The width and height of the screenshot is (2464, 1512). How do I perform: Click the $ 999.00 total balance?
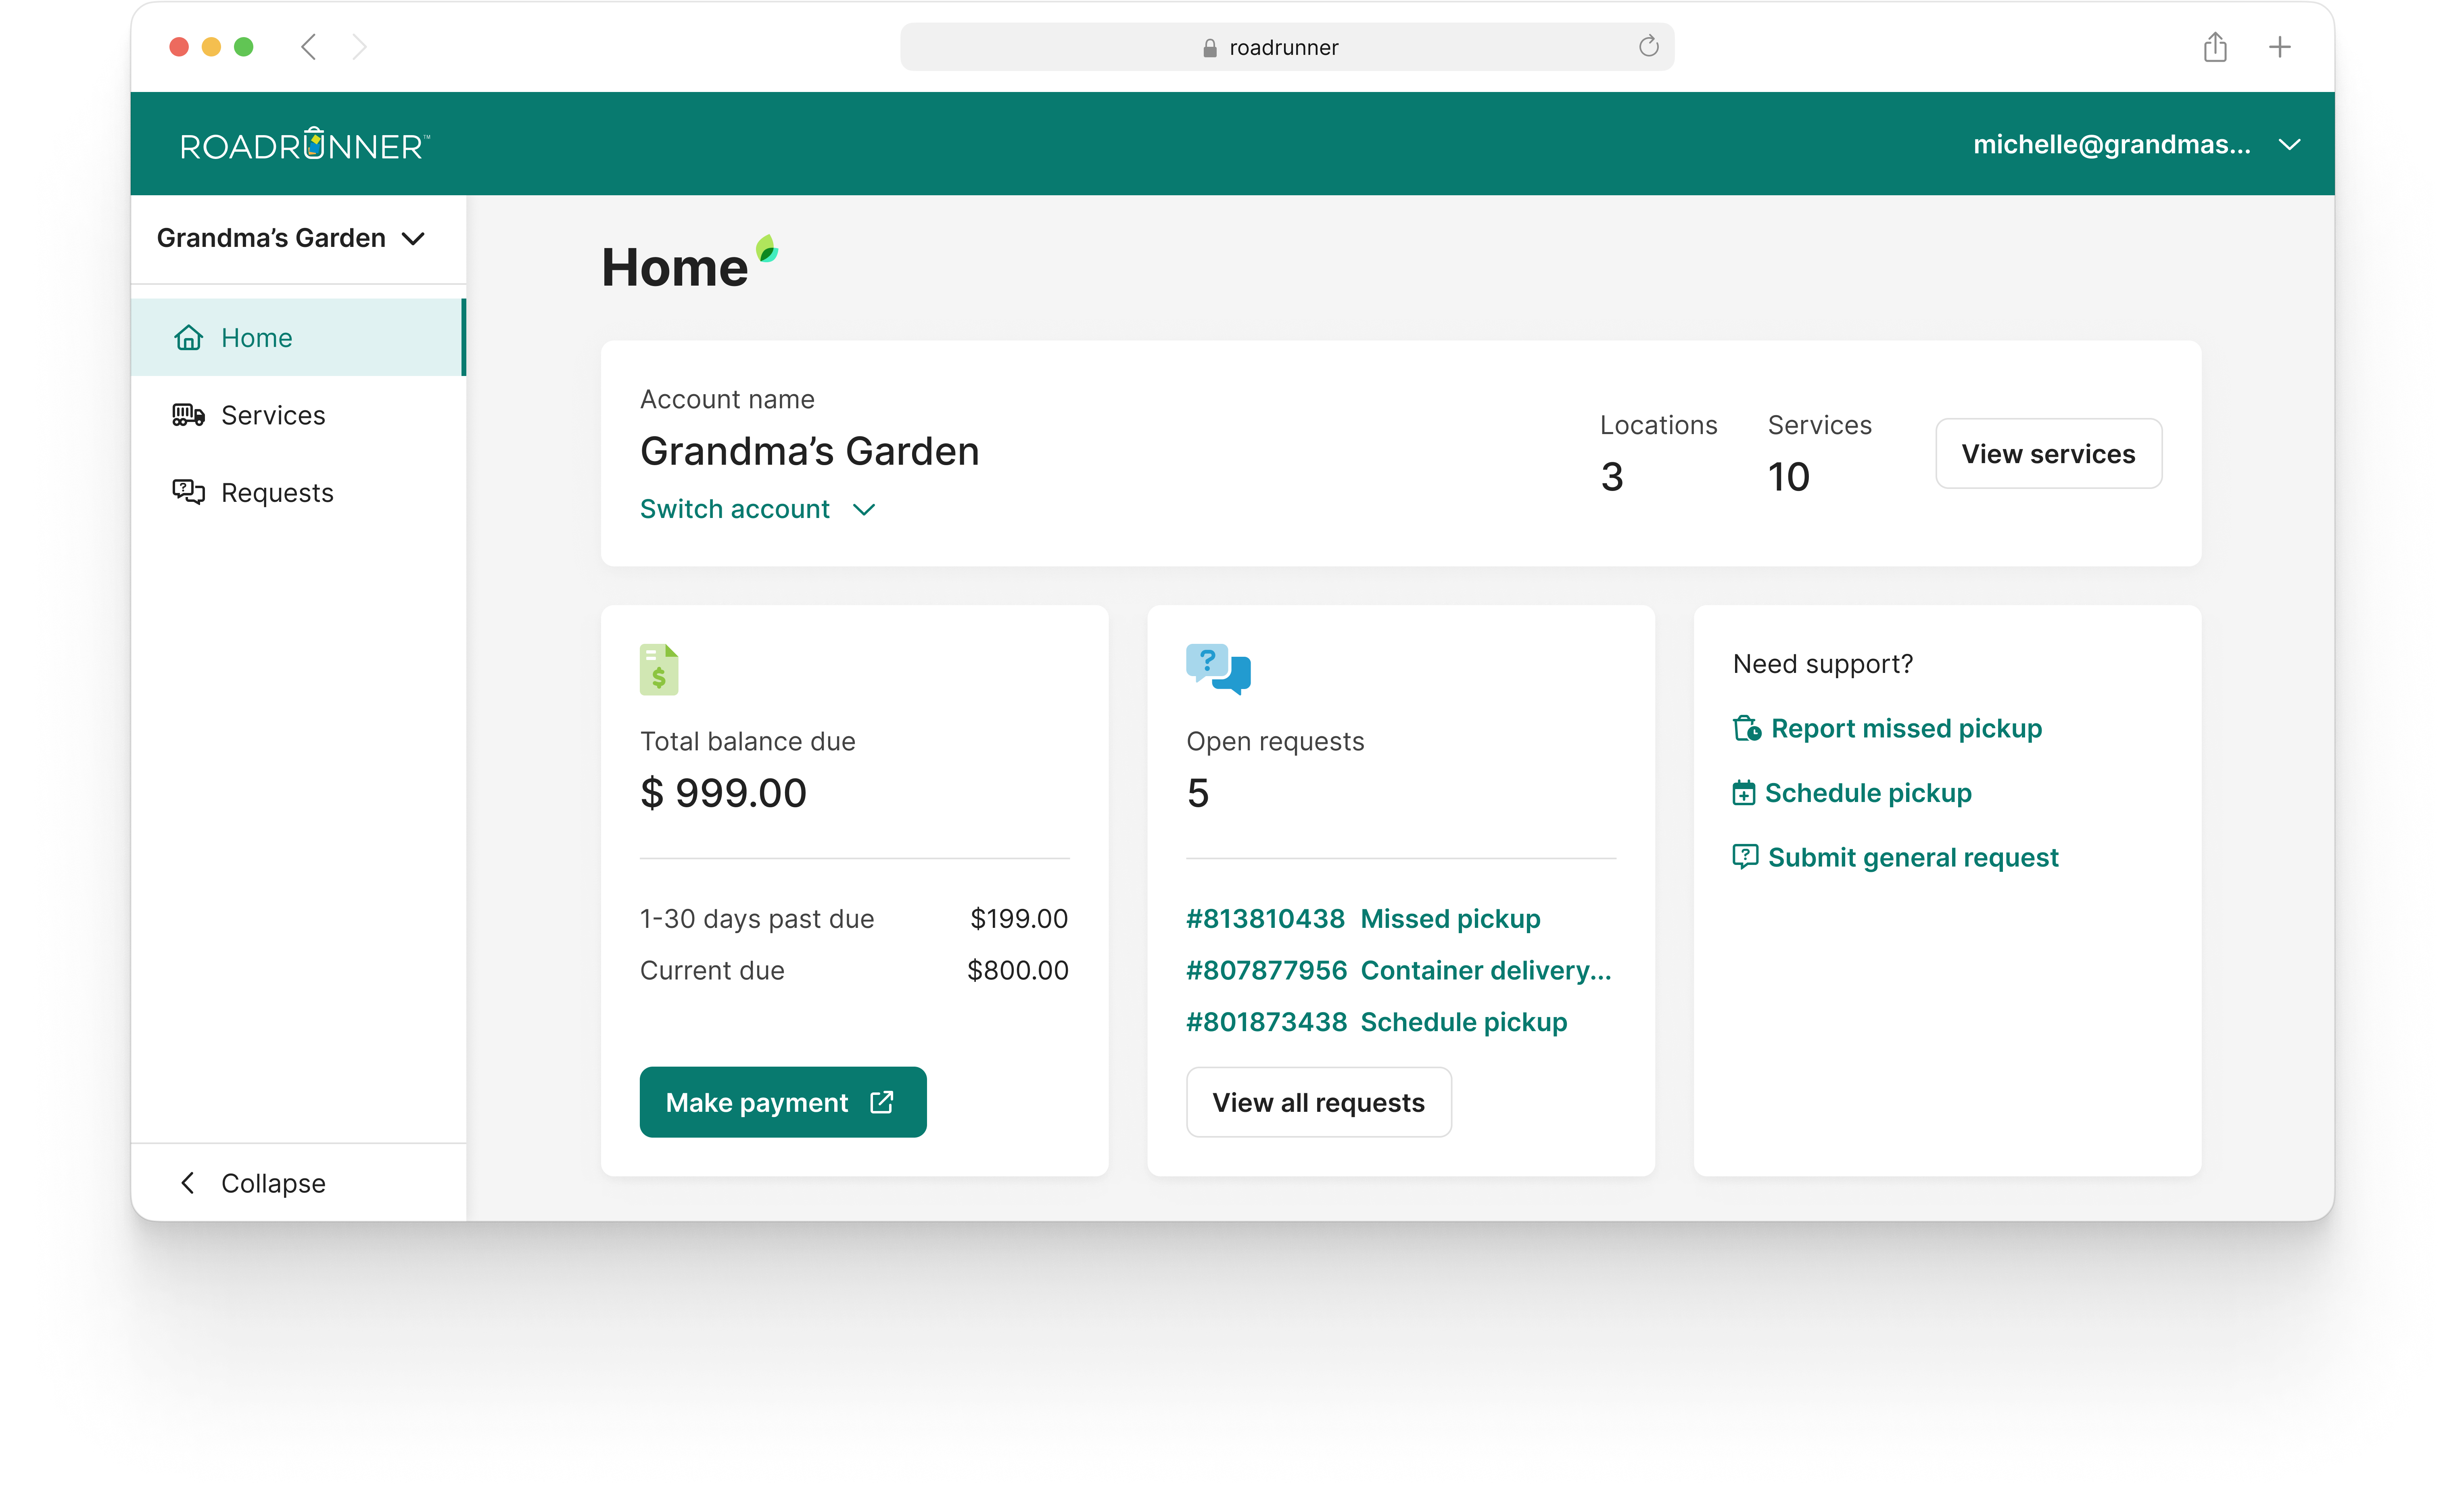[723, 793]
